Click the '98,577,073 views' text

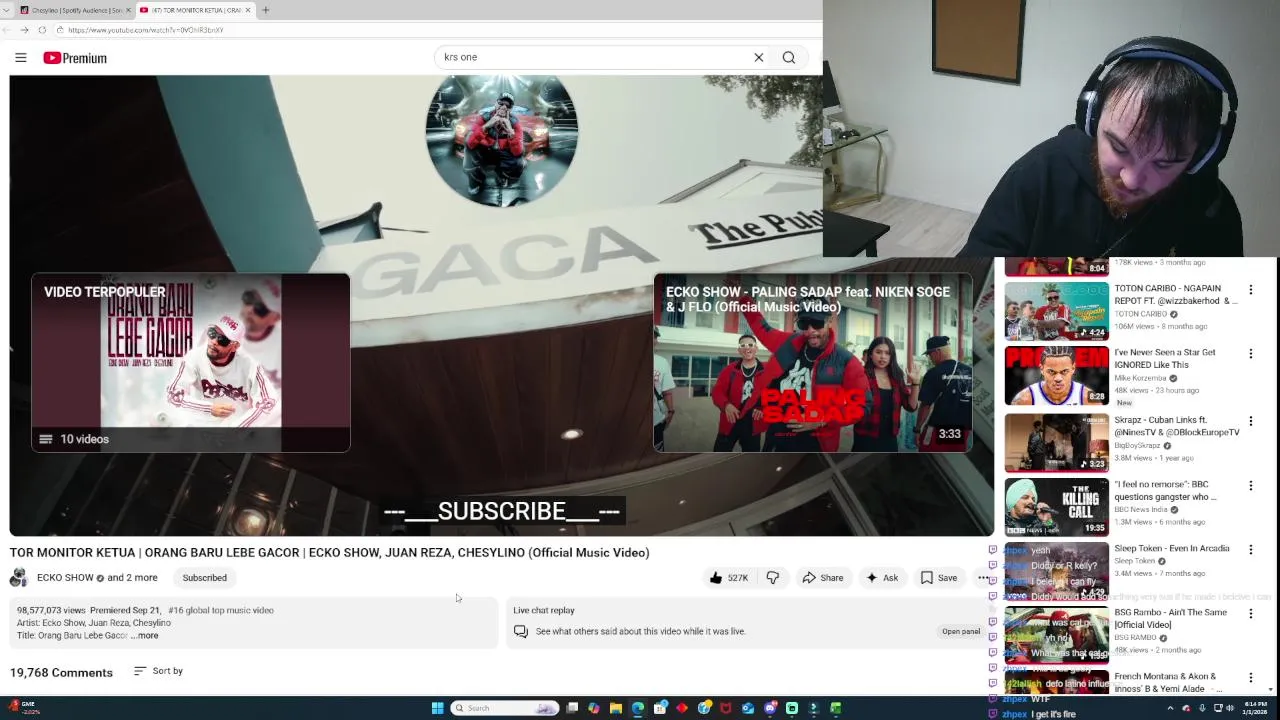pyautogui.click(x=51, y=610)
